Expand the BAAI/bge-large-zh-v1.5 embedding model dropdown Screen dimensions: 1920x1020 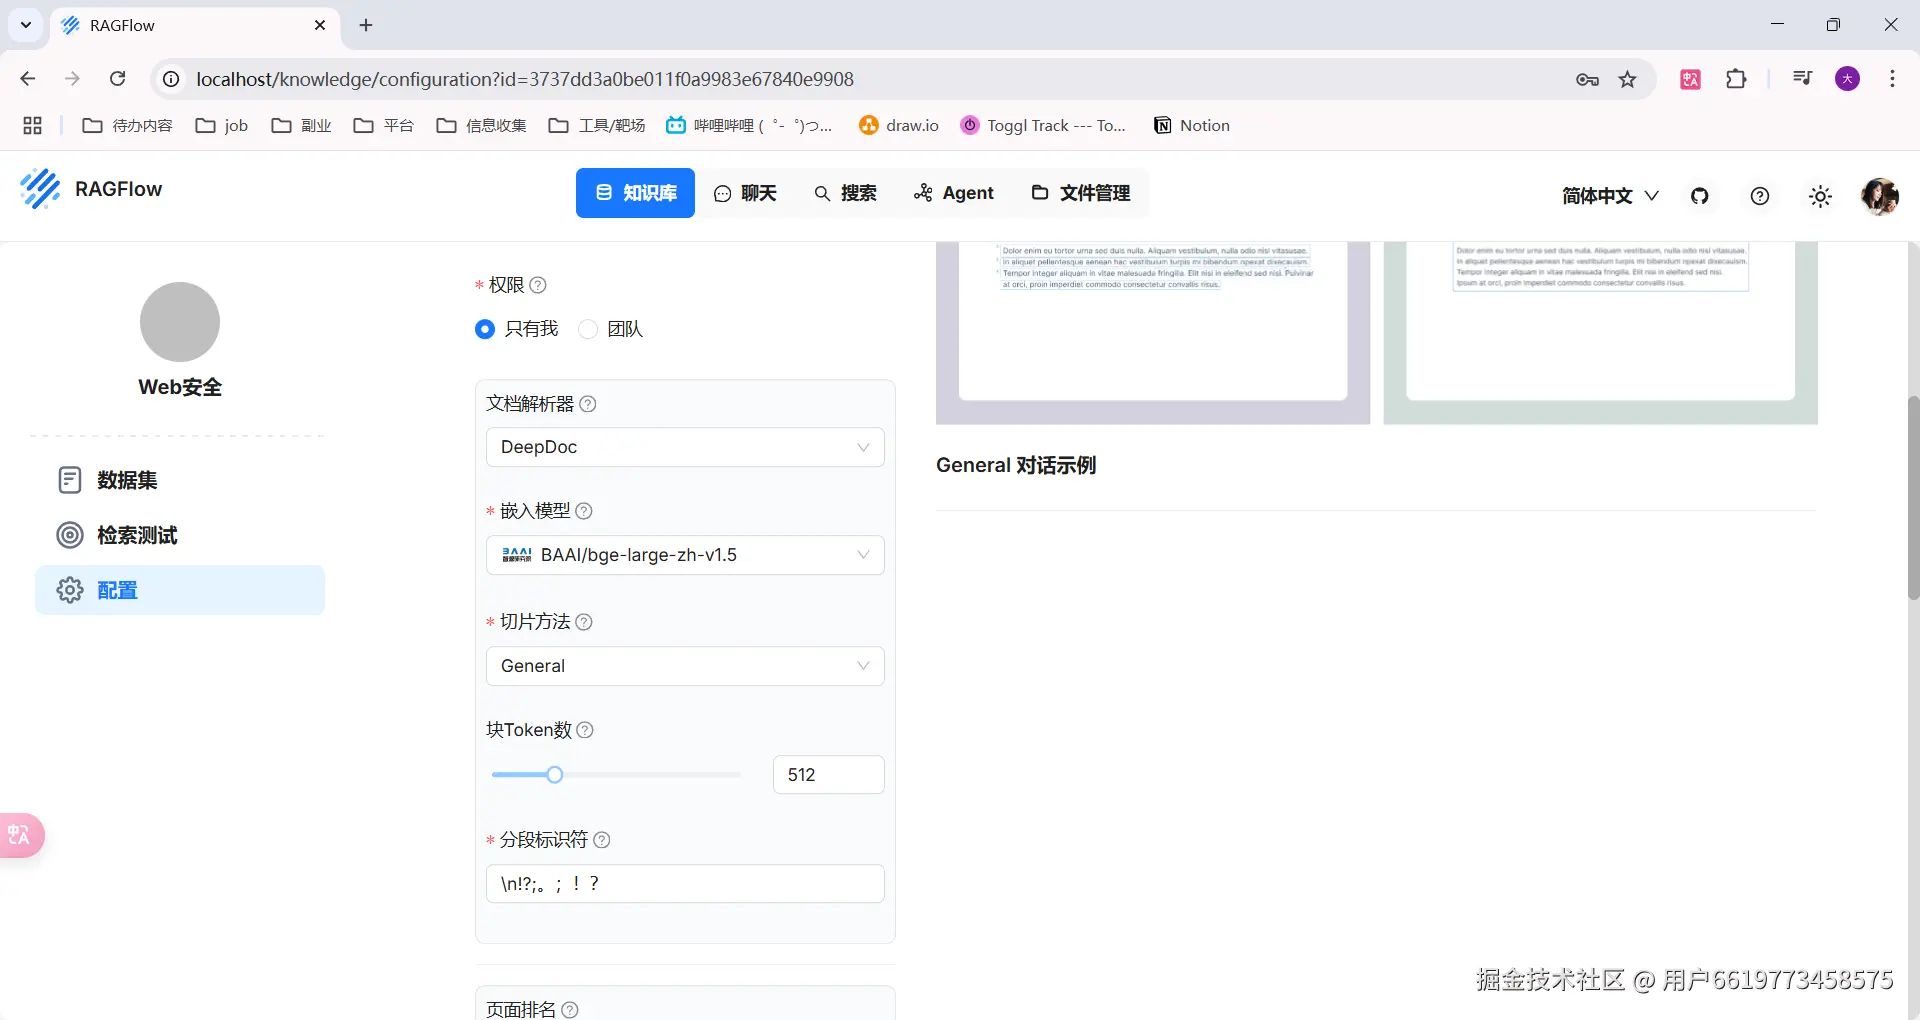(685, 555)
